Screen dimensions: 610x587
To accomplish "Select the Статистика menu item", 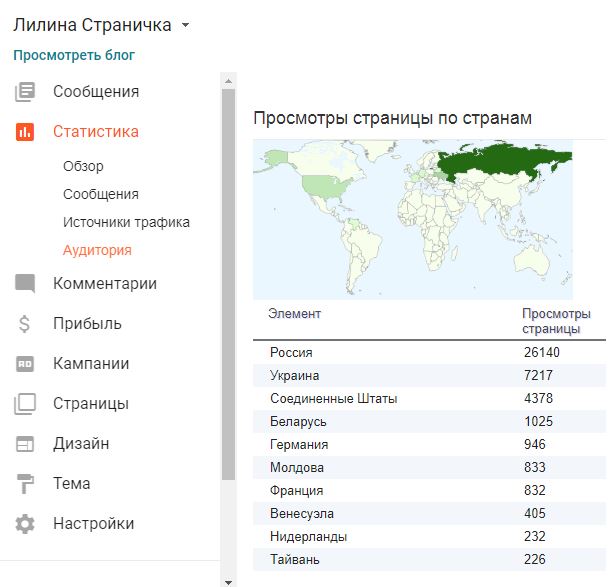I will [x=96, y=131].
